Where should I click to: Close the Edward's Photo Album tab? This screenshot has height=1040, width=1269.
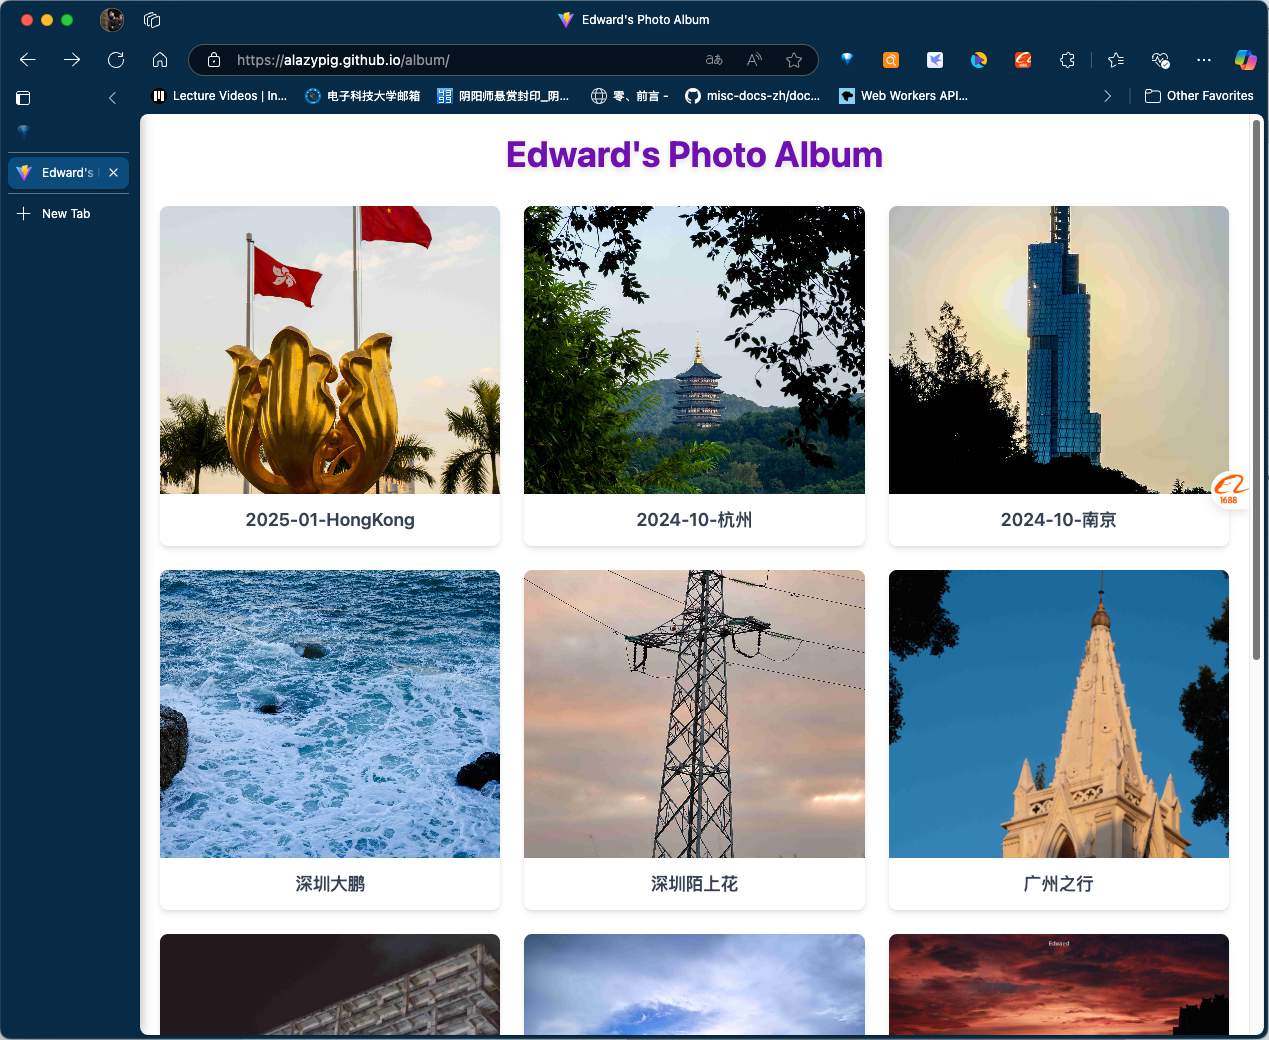pyautogui.click(x=114, y=173)
